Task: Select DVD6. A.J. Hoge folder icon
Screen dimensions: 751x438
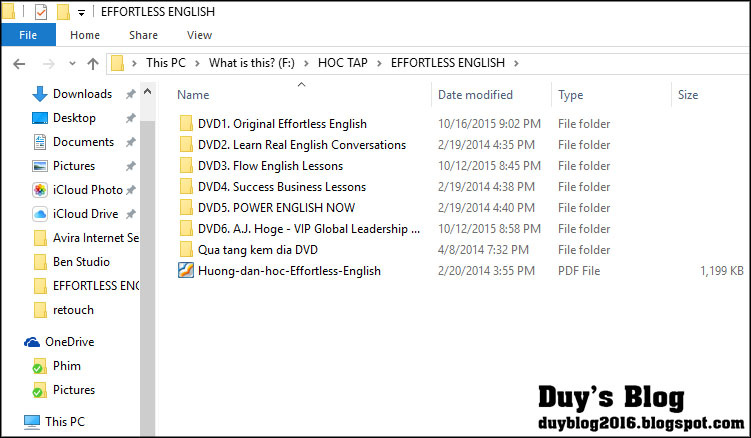Action: coord(186,229)
